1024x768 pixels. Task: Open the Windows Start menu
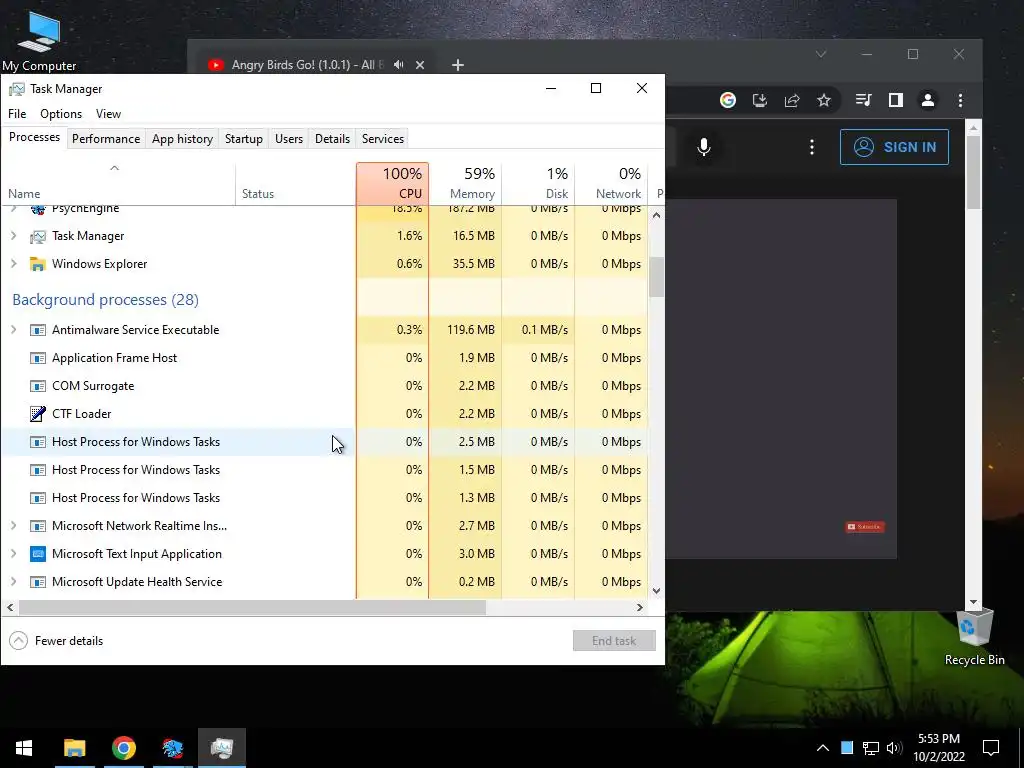(x=24, y=748)
